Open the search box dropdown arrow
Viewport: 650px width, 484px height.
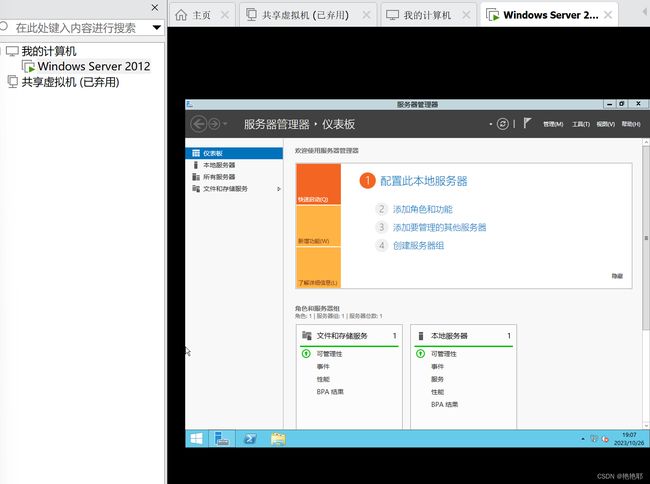pyautogui.click(x=157, y=28)
